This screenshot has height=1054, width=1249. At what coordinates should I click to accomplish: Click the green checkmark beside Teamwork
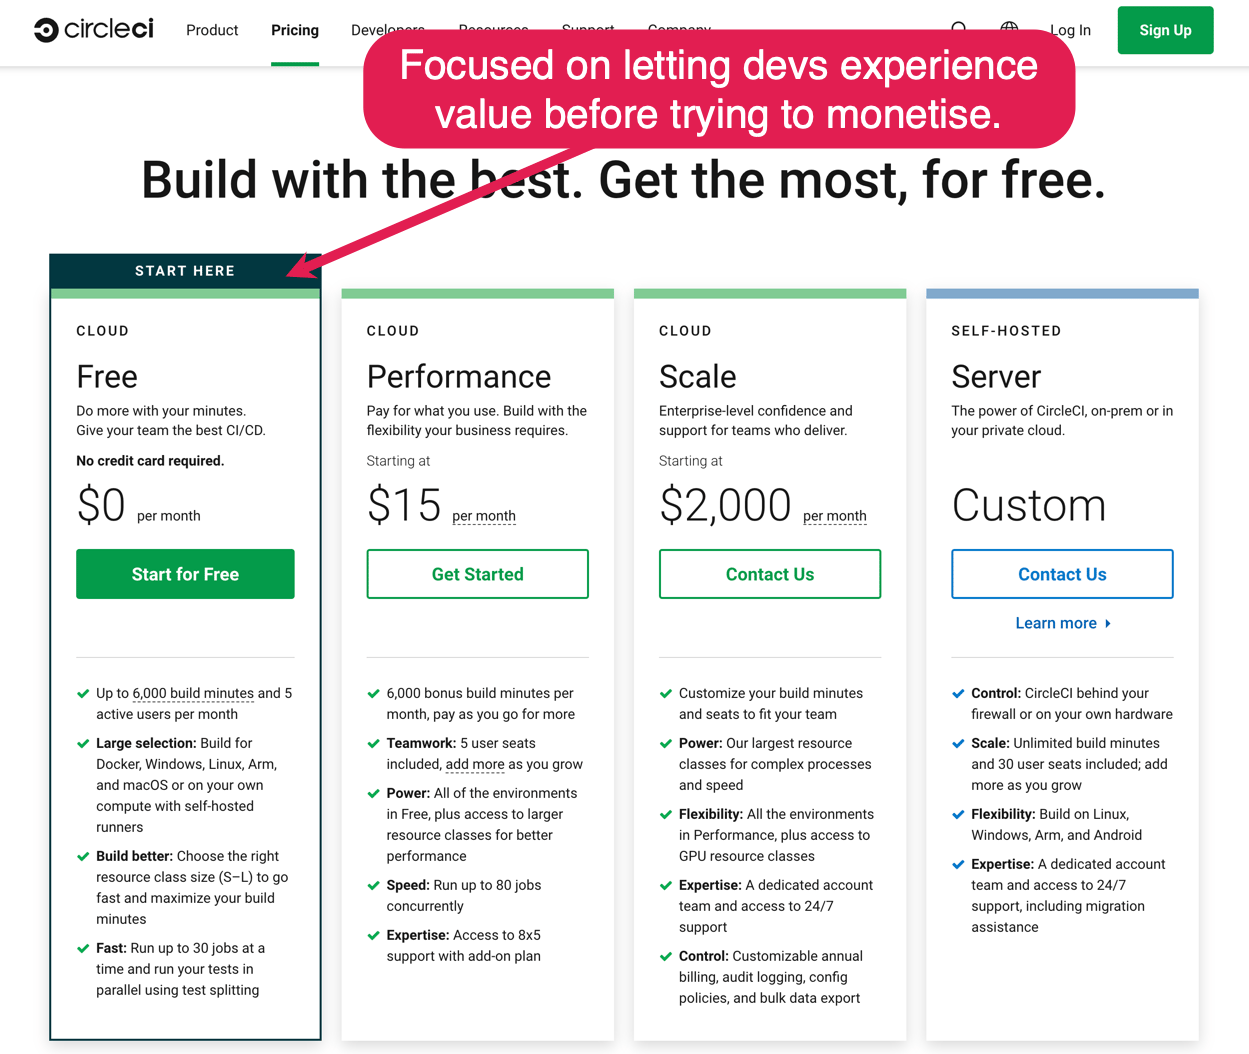pos(374,744)
